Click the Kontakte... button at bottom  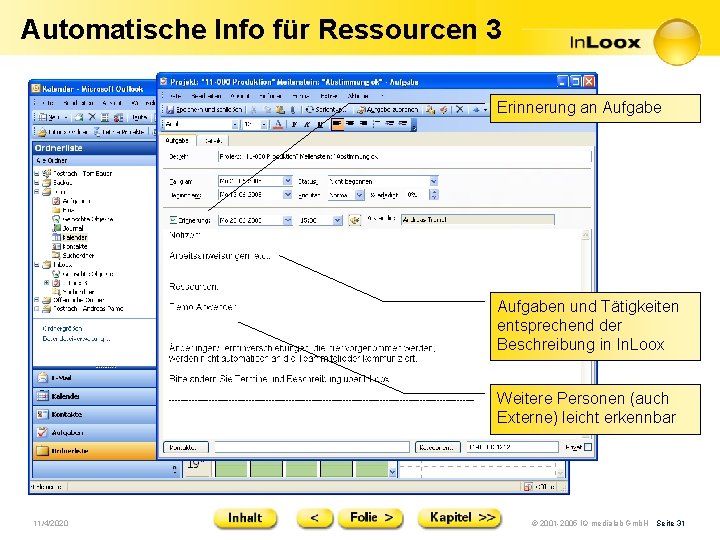click(x=186, y=447)
